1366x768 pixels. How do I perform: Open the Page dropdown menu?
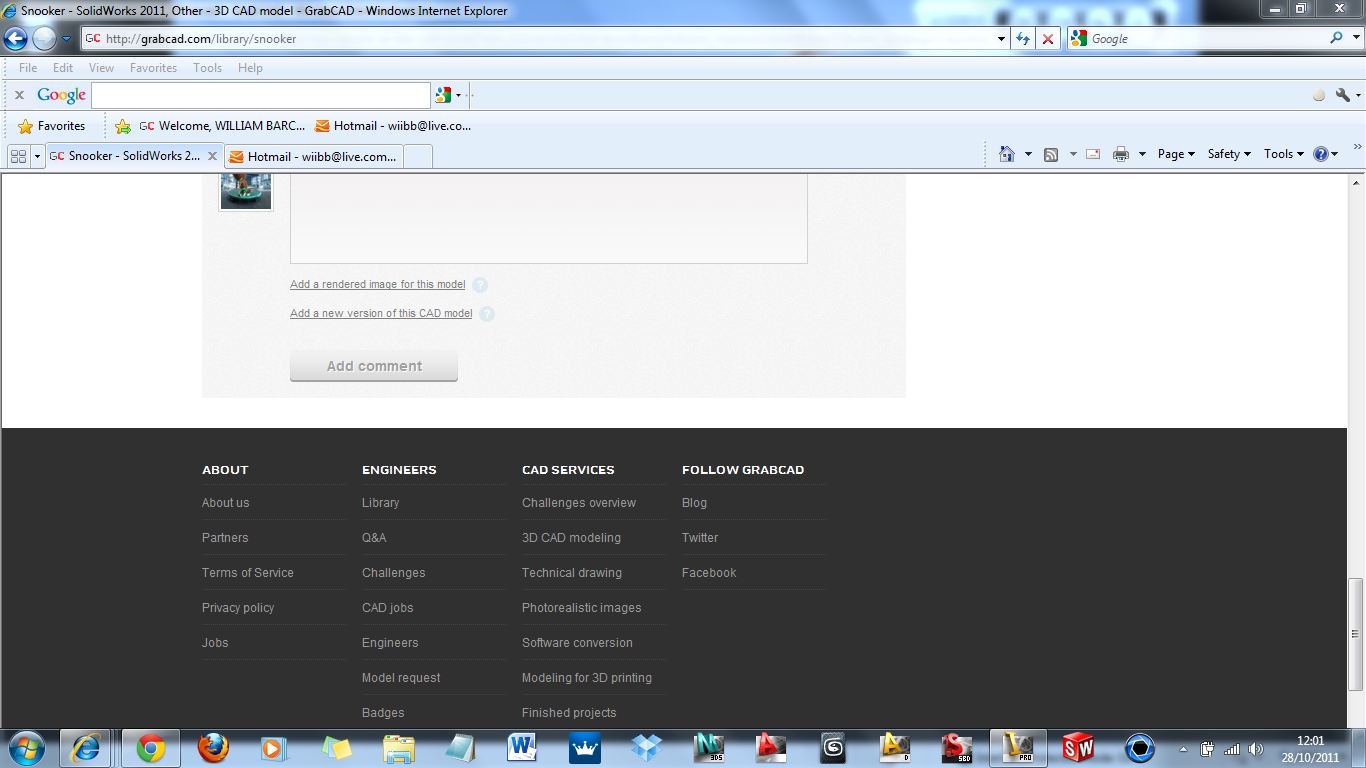point(1176,154)
